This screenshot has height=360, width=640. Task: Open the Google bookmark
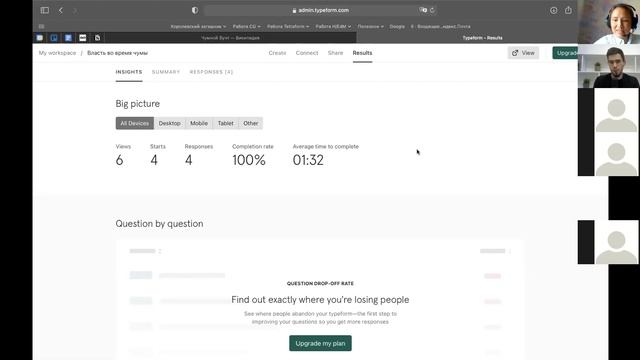pos(397,27)
